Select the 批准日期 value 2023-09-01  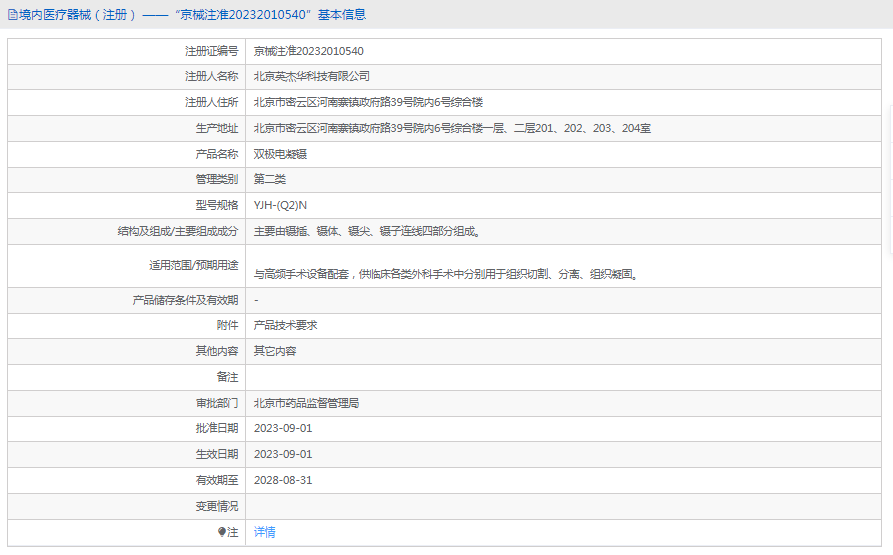[283, 429]
